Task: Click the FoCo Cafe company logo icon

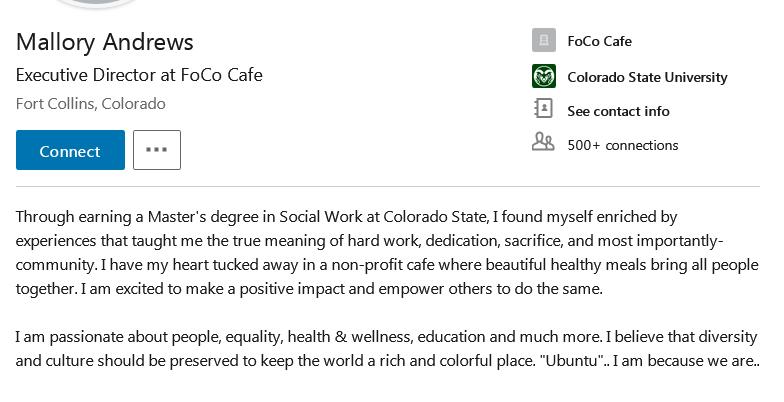Action: pyautogui.click(x=543, y=41)
